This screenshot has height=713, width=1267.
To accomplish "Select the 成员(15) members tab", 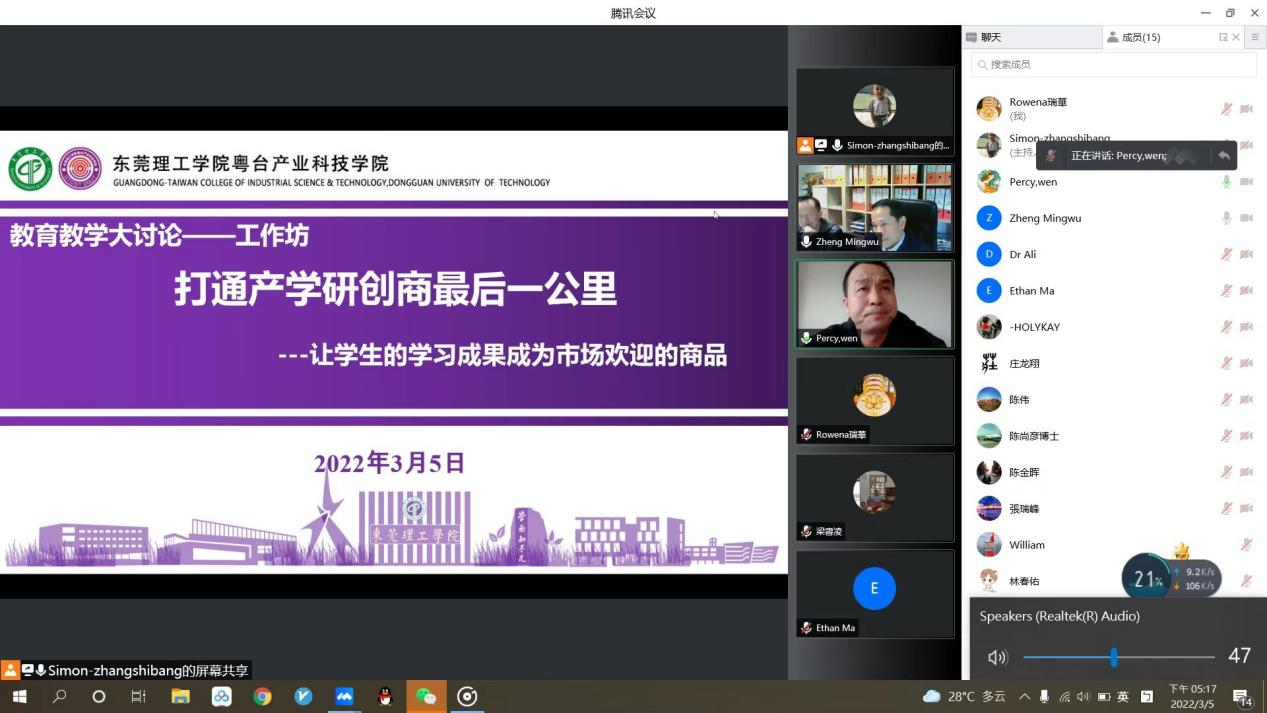I will 1139,38.
